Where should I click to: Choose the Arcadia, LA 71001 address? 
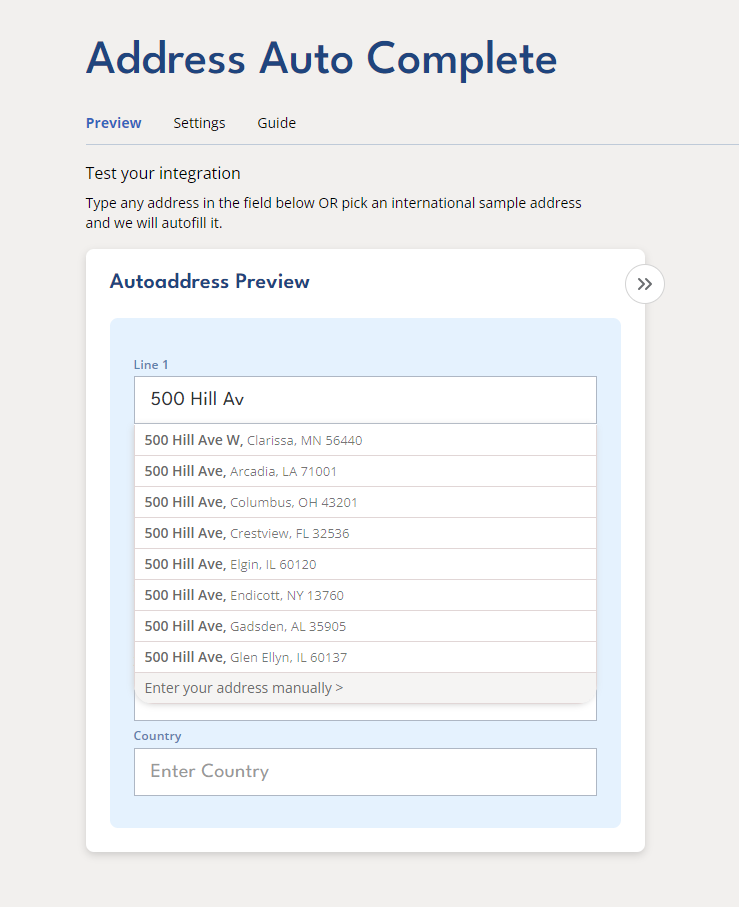[x=365, y=471]
